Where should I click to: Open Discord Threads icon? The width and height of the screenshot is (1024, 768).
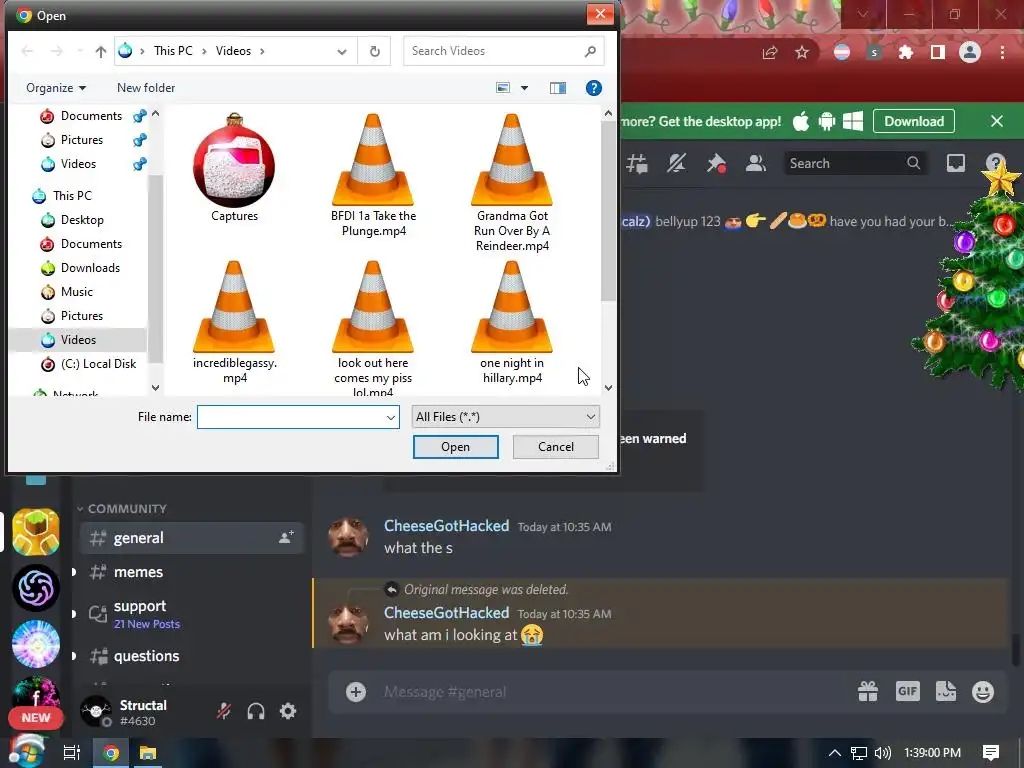coord(637,163)
